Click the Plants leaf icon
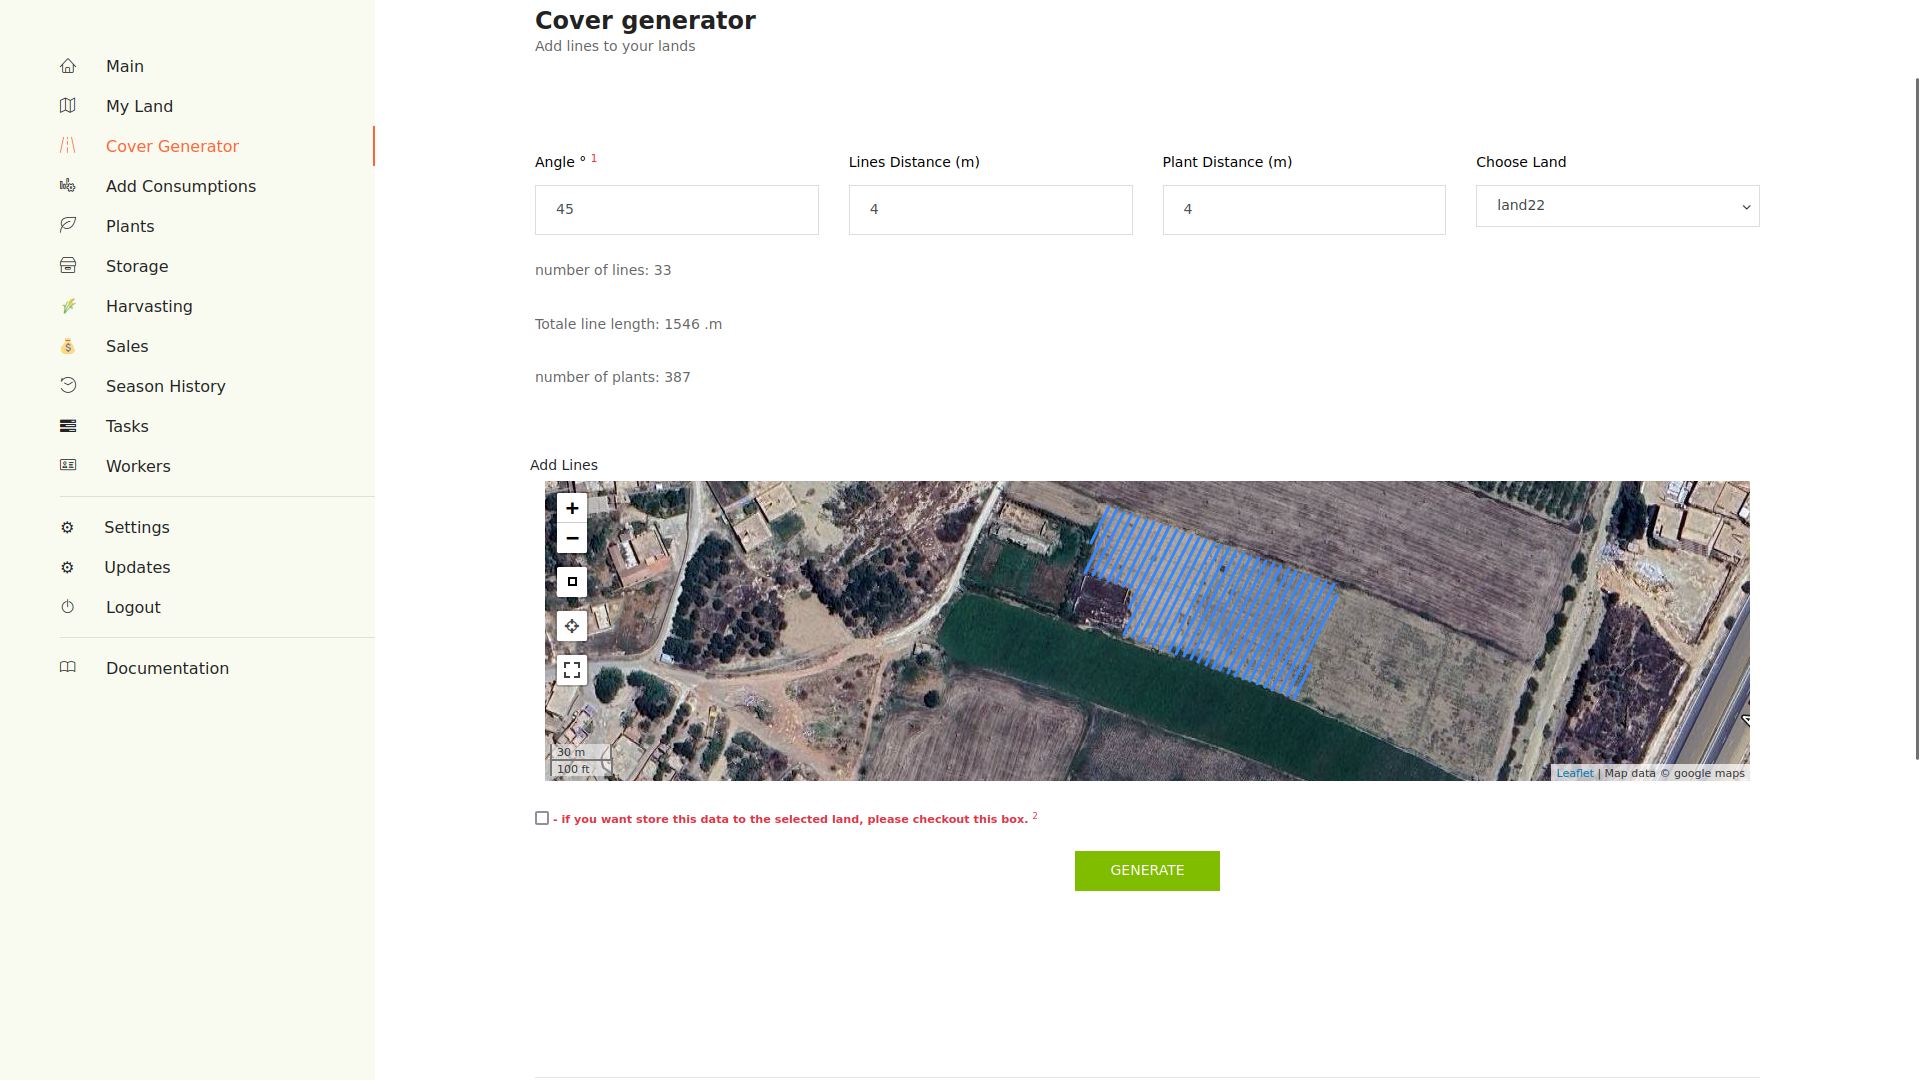 click(68, 226)
